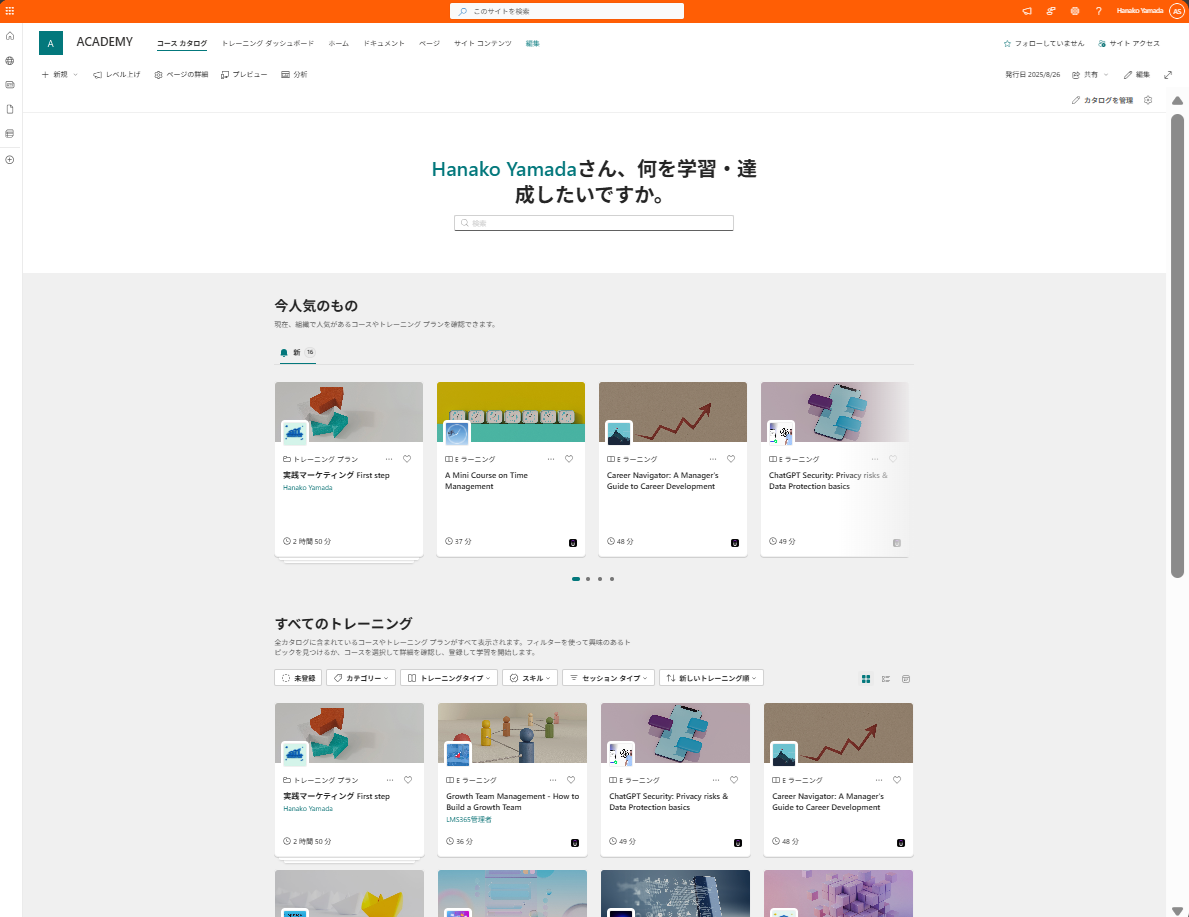Click the globe icon in left sidebar
Image resolution: width=1189 pixels, height=917 pixels.
point(10,61)
